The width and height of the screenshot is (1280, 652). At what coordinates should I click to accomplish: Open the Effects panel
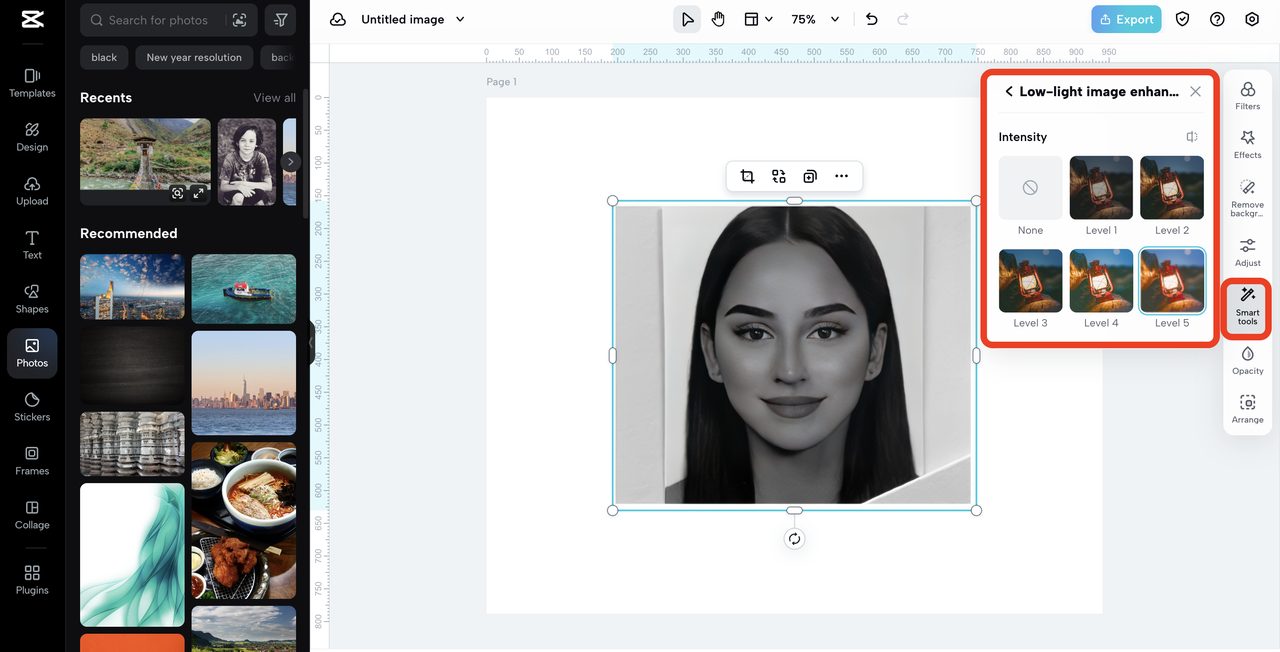click(1248, 145)
